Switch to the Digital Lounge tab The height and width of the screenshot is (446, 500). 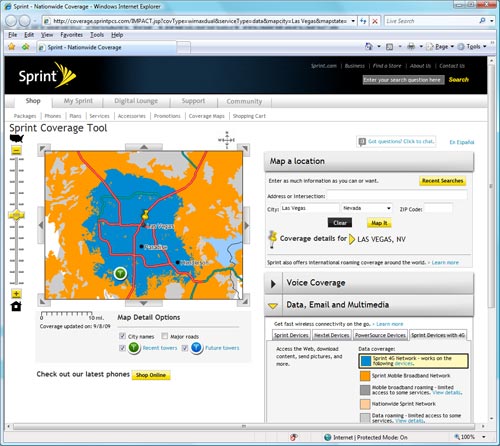136,101
